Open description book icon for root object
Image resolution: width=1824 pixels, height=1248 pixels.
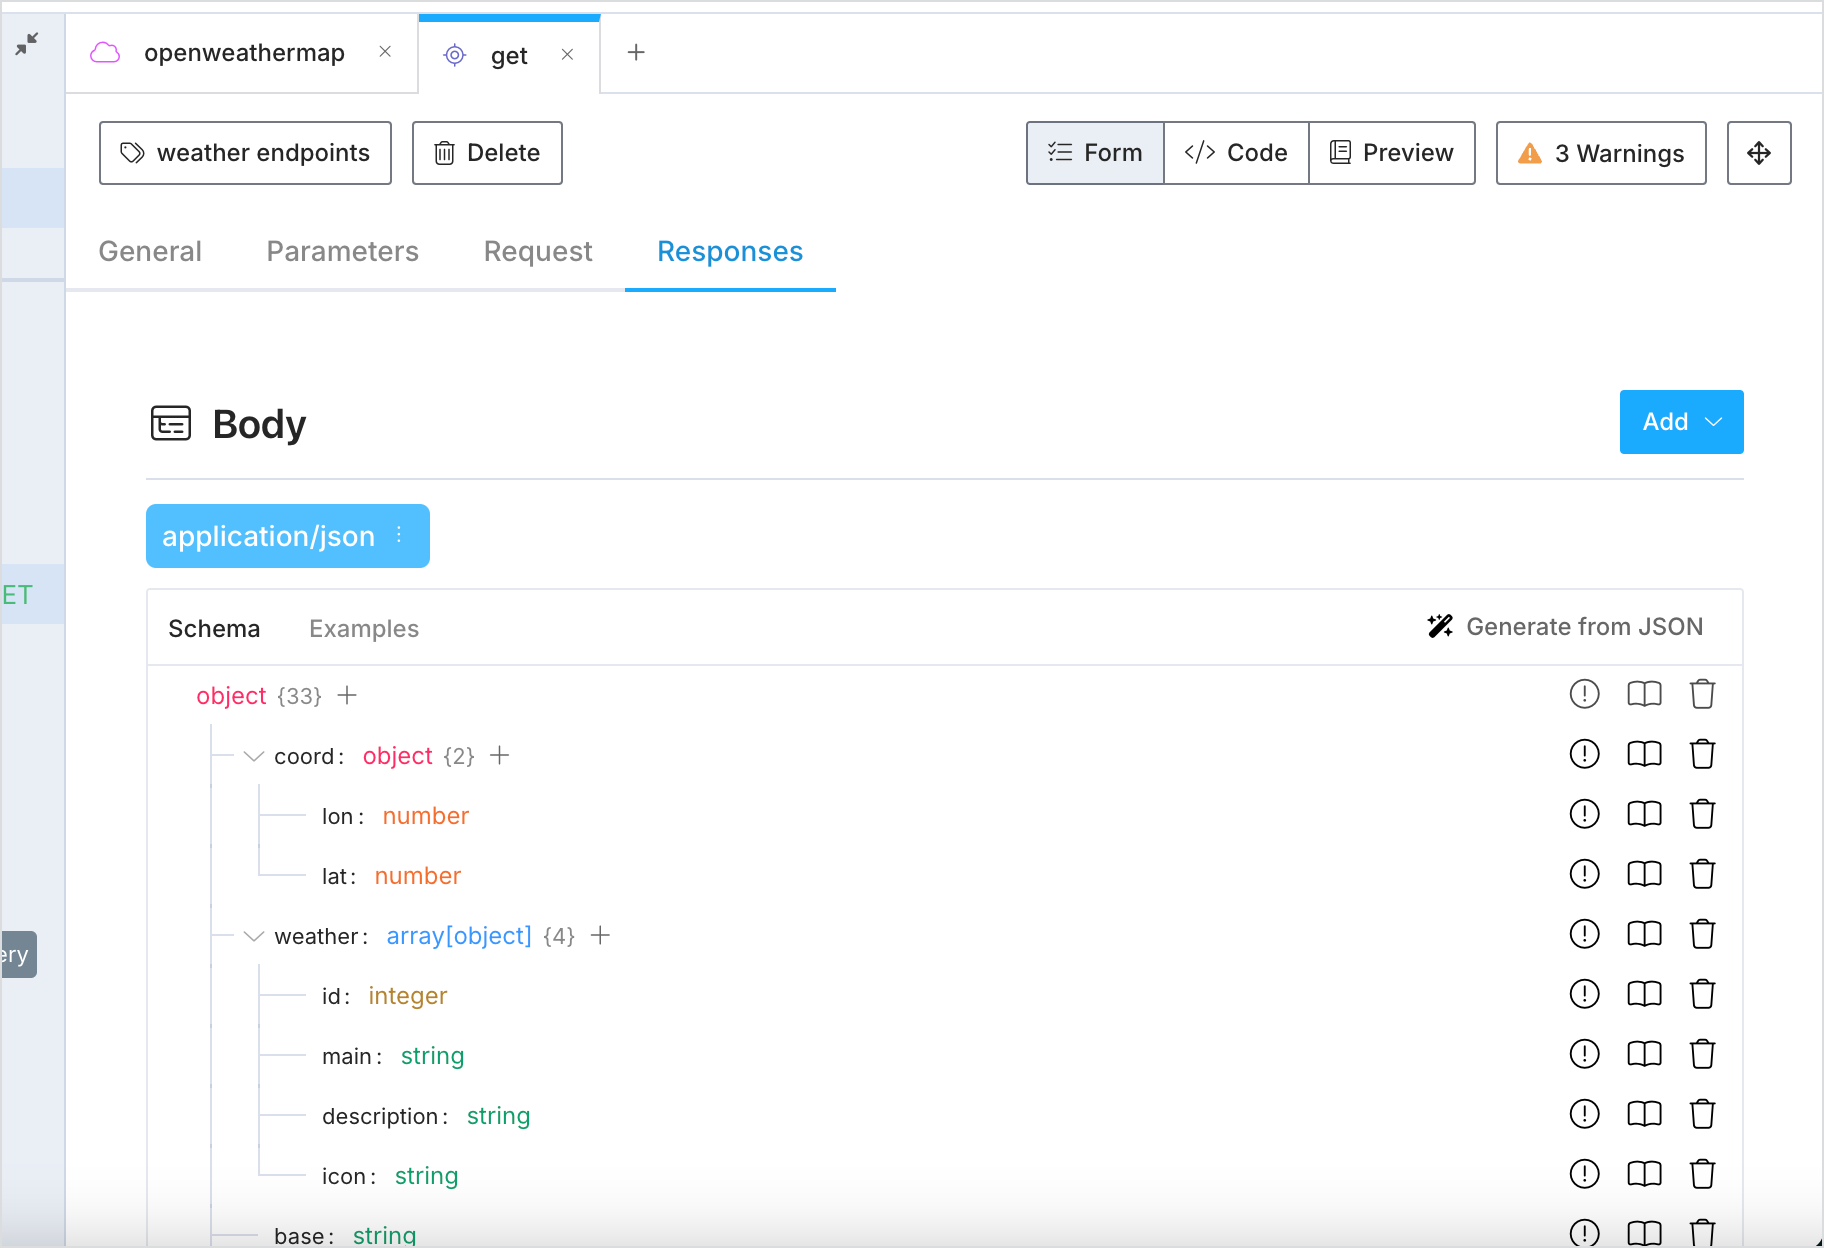coord(1645,694)
